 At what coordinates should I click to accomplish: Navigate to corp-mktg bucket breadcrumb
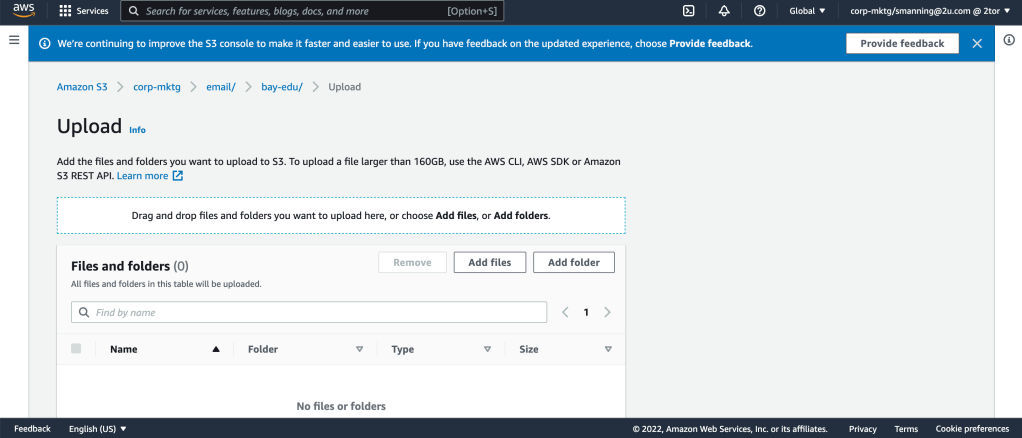point(155,87)
